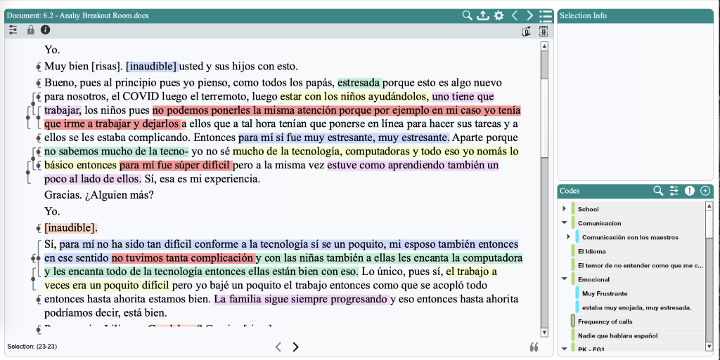Image resolution: width=720 pixels, height=360 pixels.
Task: Click the red-highlighted "no tuvimos tanta complicación" excerpt
Action: (x=183, y=258)
